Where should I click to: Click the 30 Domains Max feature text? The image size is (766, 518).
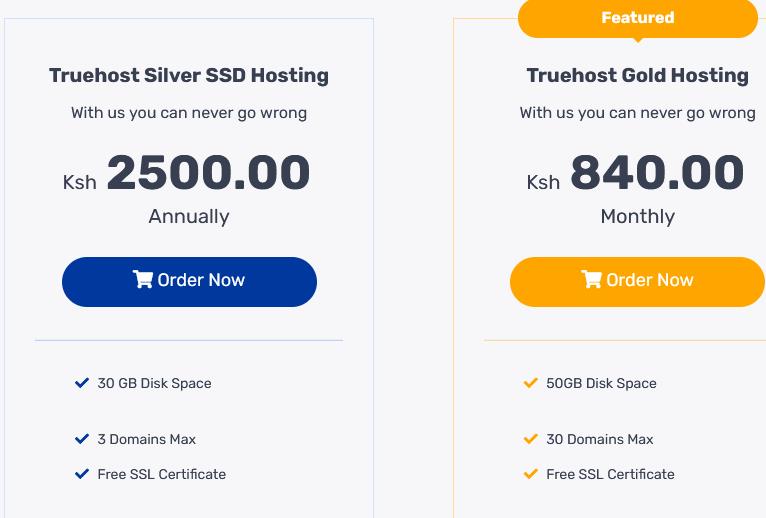click(600, 439)
